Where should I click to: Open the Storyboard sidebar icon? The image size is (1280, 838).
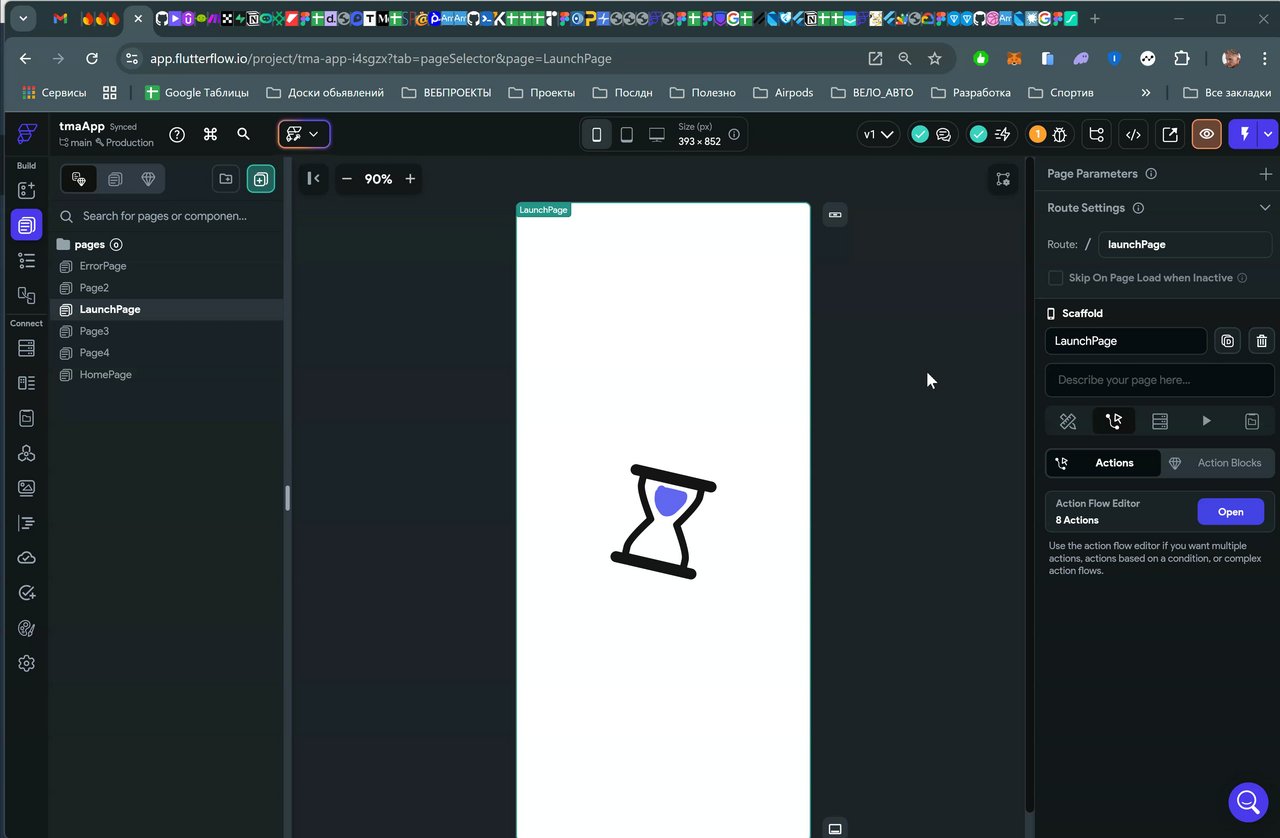coord(27,295)
